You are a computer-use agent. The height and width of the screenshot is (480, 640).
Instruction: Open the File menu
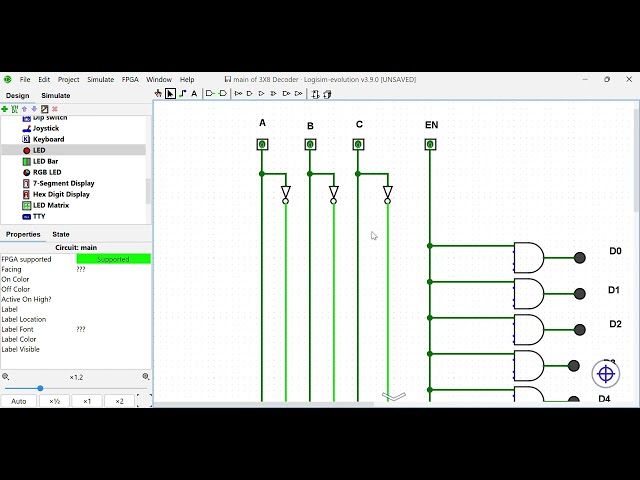pos(25,80)
